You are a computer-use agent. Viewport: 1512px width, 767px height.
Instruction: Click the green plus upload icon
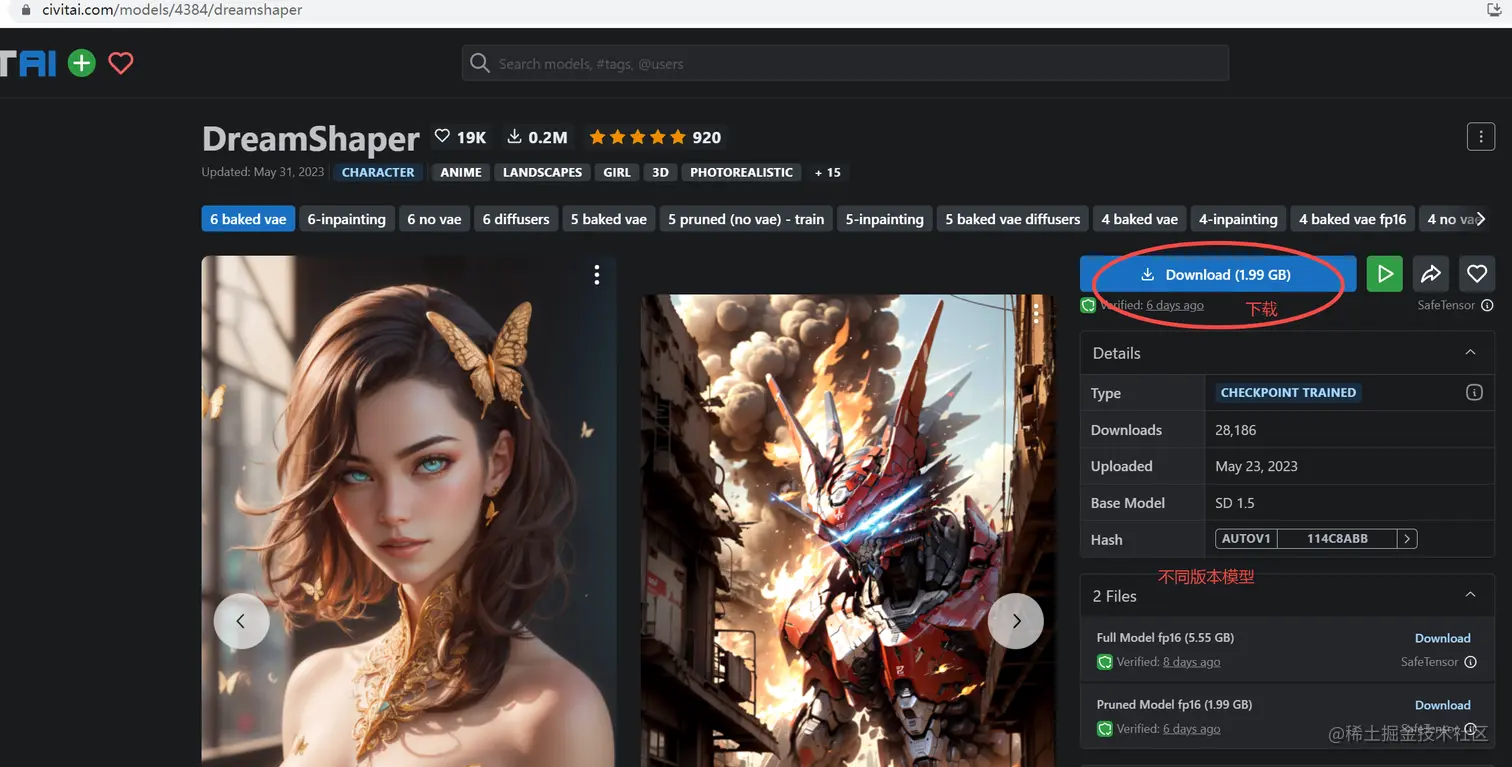click(x=82, y=64)
